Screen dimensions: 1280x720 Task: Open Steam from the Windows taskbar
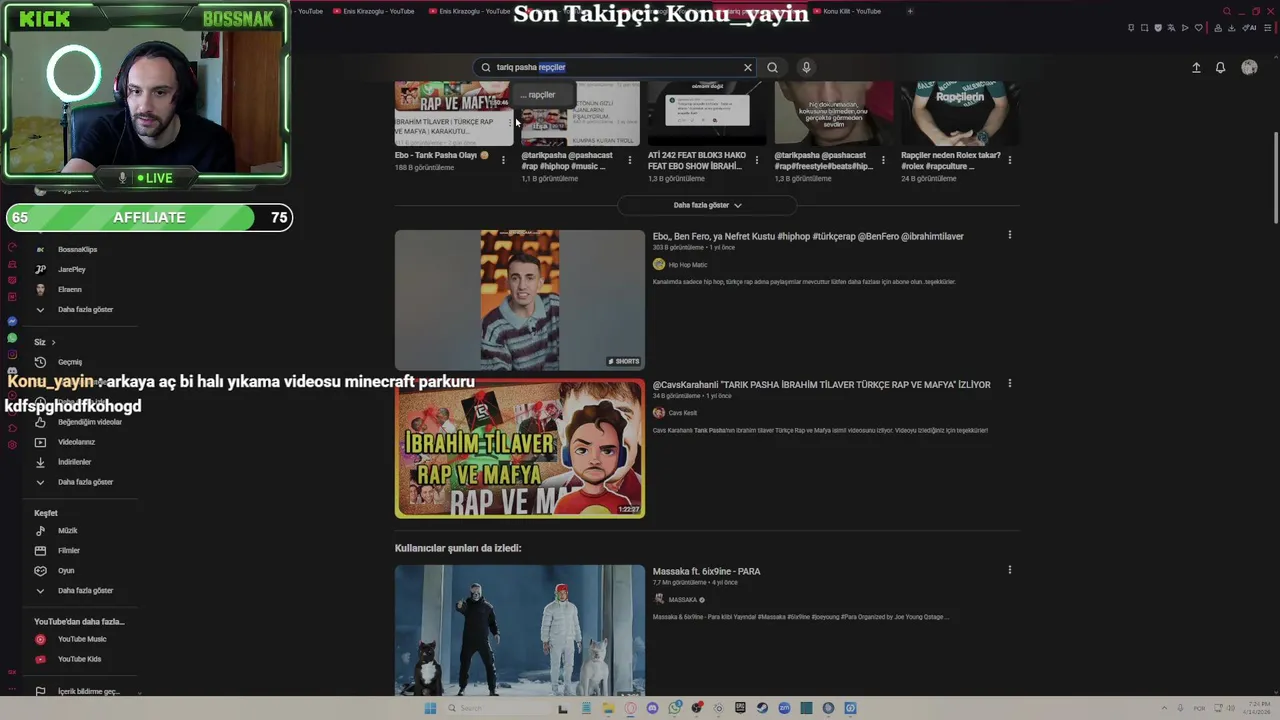point(762,708)
